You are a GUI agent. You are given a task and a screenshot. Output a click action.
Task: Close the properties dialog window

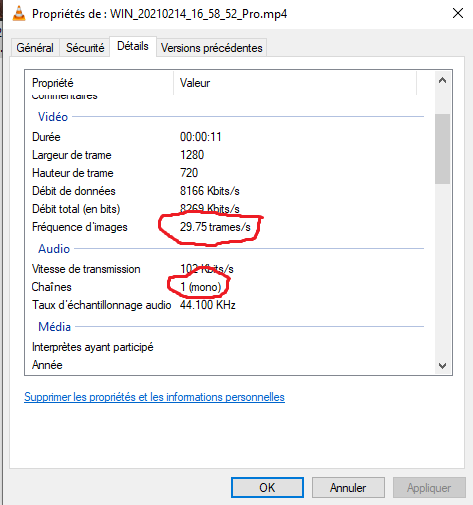(x=458, y=13)
